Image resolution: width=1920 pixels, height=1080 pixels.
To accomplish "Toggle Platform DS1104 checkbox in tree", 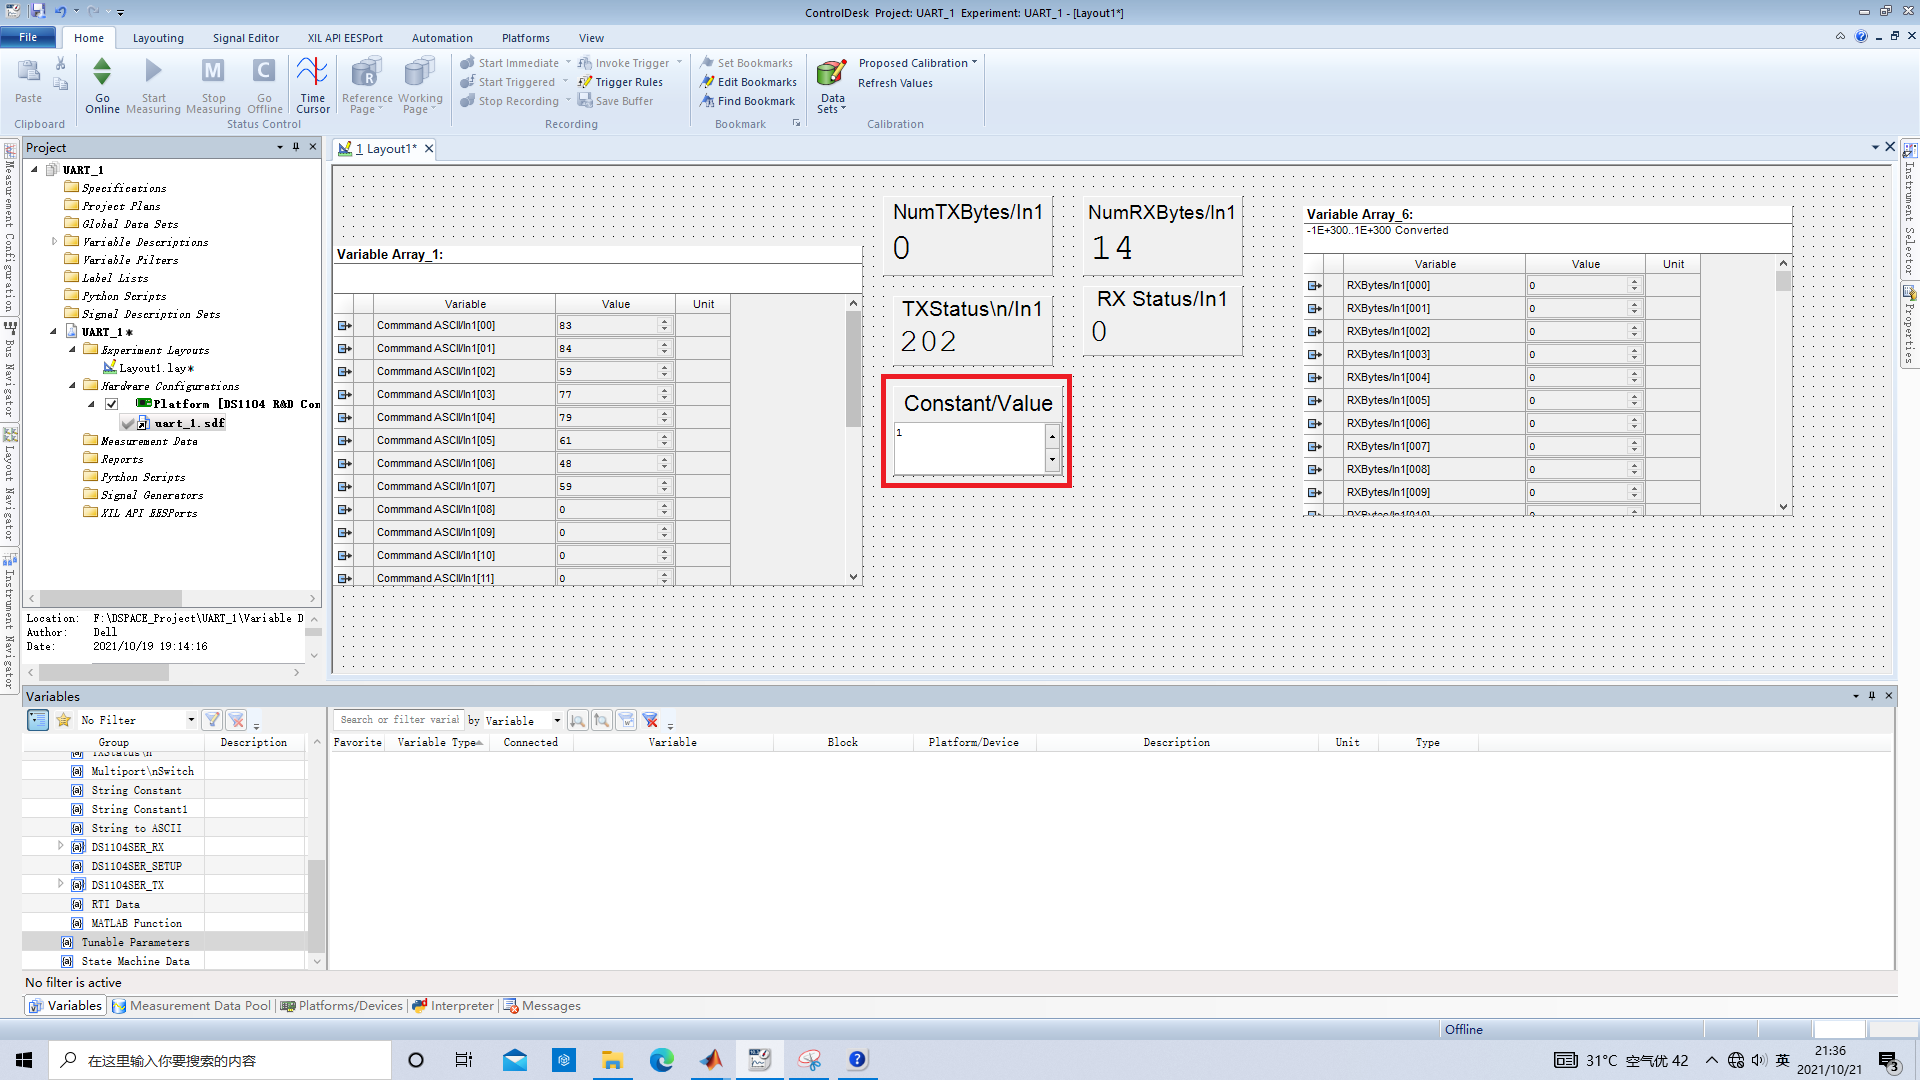I will click(112, 404).
